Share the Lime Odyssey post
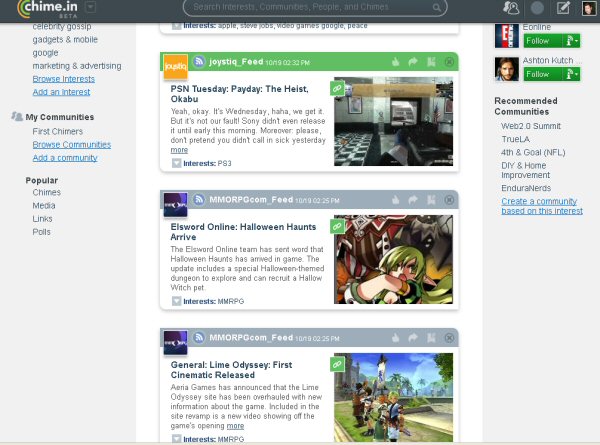 click(x=413, y=337)
